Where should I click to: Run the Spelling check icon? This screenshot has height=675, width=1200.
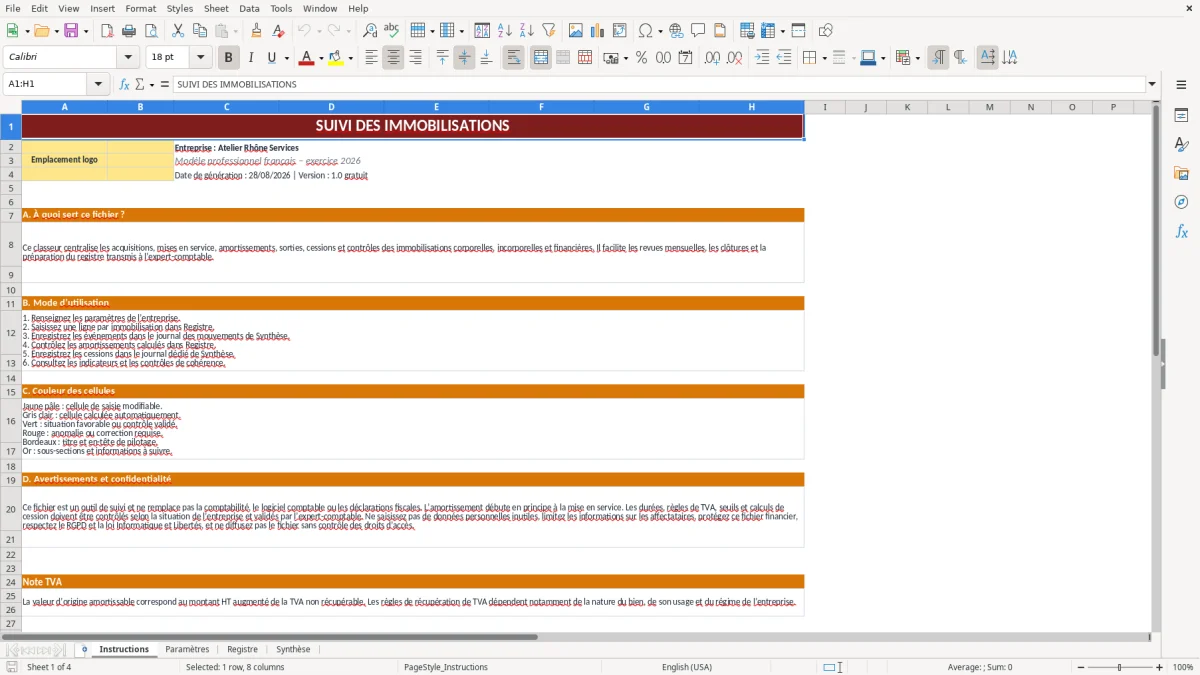point(392,31)
